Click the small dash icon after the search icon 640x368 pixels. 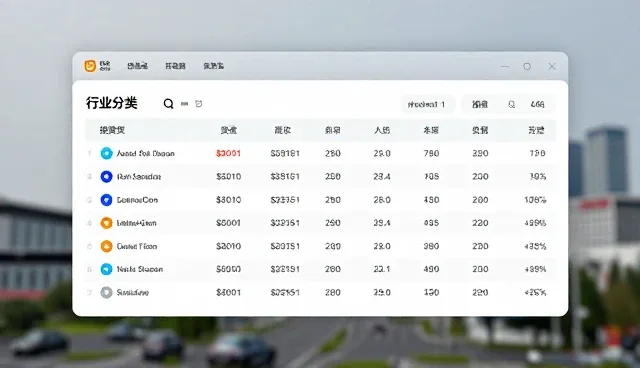click(x=184, y=104)
